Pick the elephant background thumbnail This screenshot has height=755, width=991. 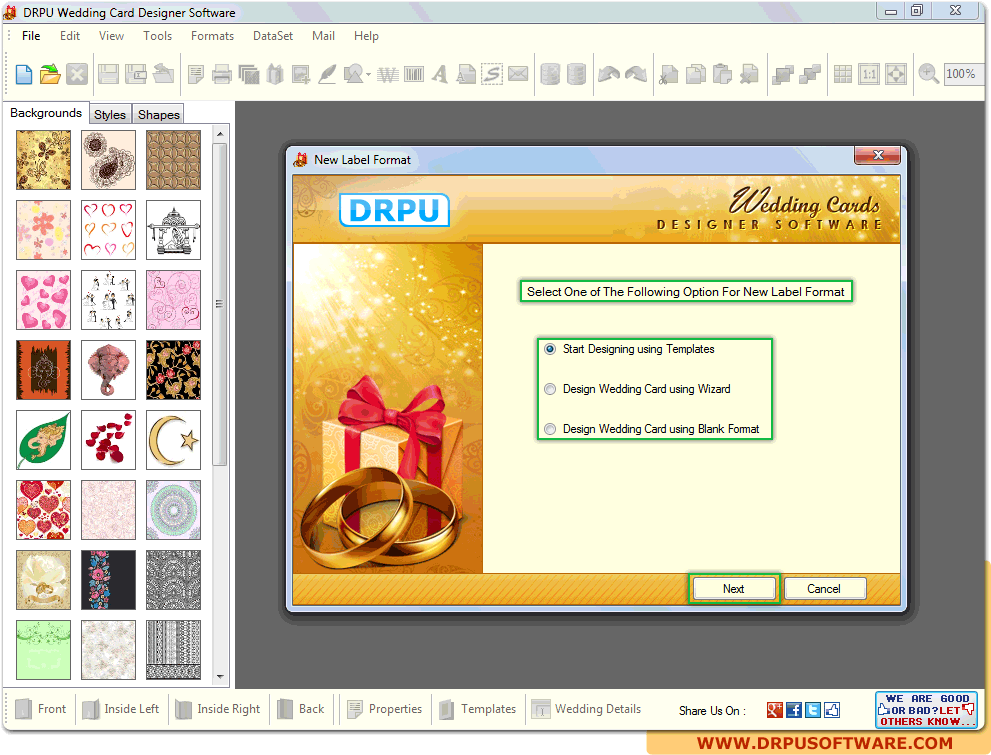(108, 370)
